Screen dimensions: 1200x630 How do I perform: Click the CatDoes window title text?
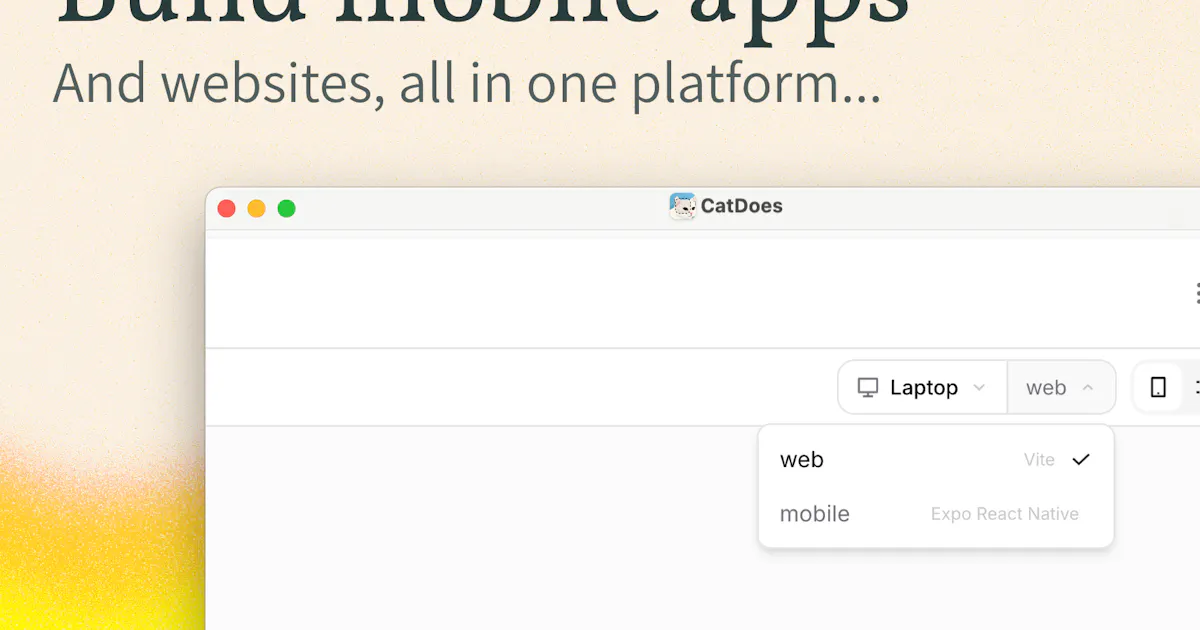coord(741,206)
